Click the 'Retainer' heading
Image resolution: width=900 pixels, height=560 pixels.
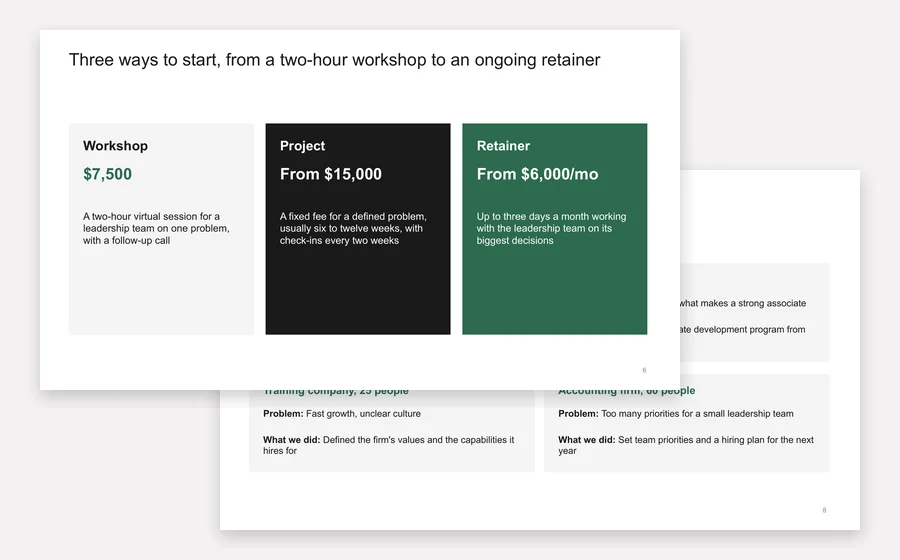point(503,146)
